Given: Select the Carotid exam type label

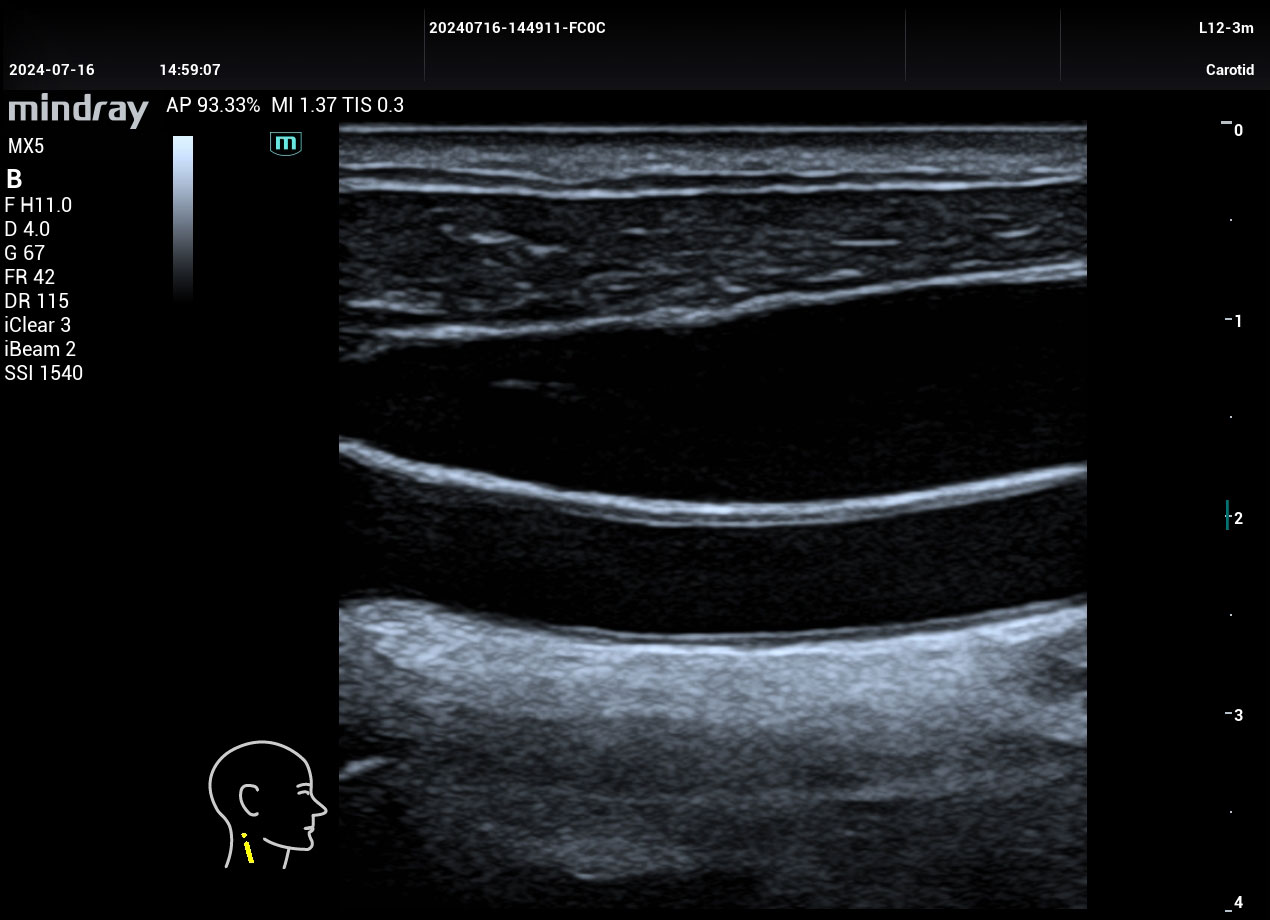Looking at the screenshot, I should pyautogui.click(x=1229, y=70).
